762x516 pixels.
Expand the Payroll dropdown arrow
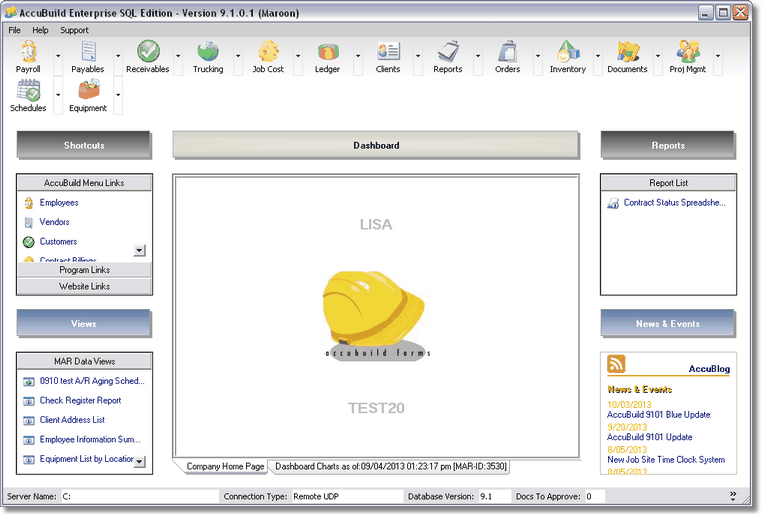coord(58,56)
